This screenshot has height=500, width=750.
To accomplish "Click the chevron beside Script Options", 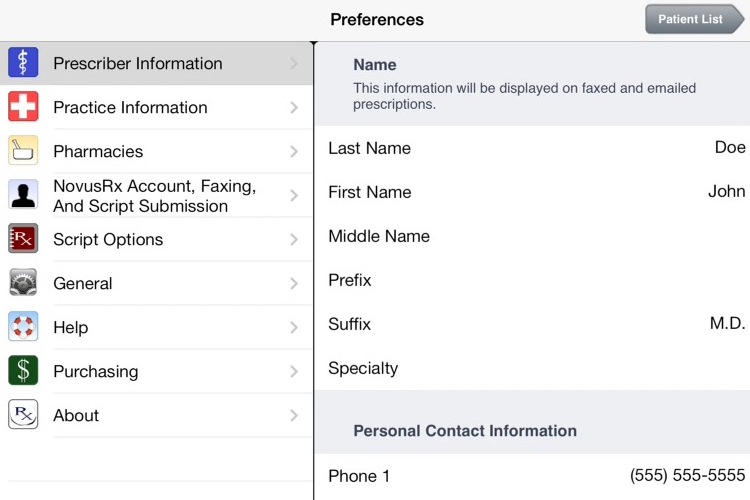I will [294, 239].
